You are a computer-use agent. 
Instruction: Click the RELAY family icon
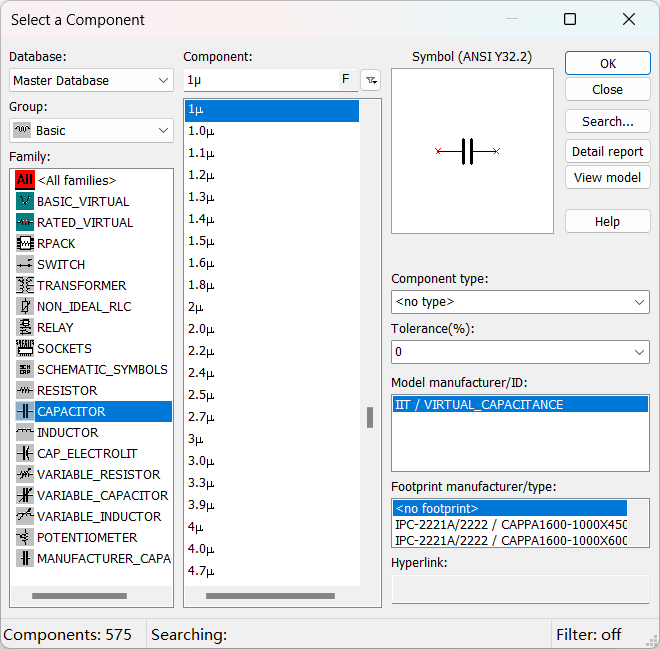(25, 327)
